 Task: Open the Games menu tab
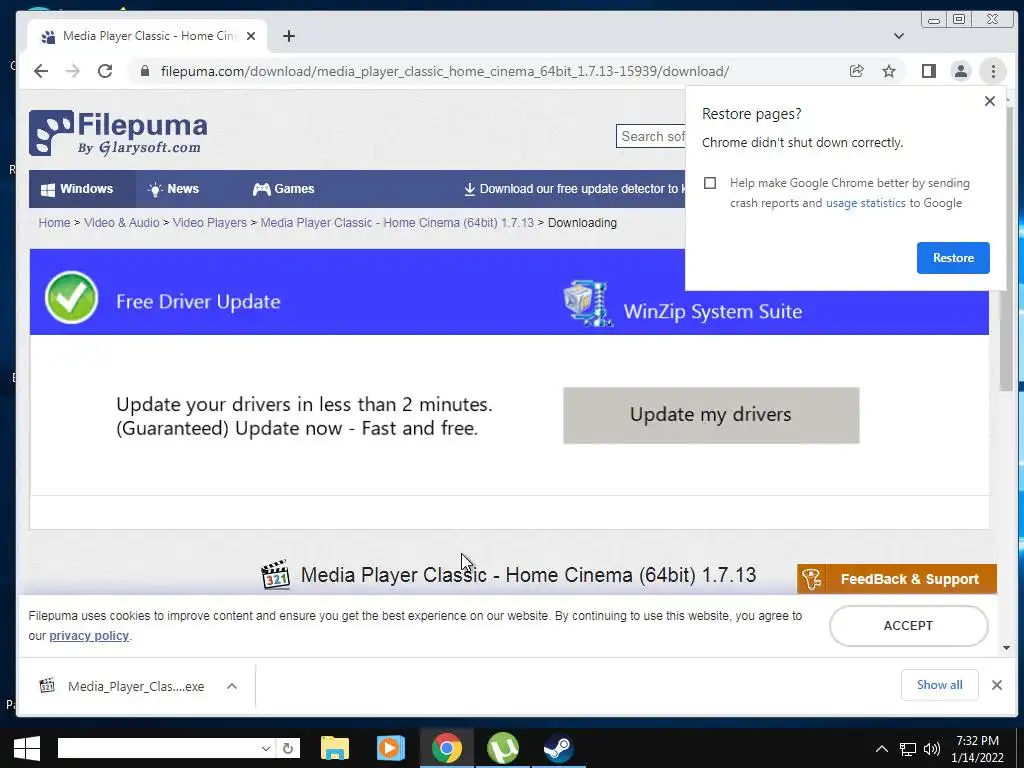tap(283, 189)
